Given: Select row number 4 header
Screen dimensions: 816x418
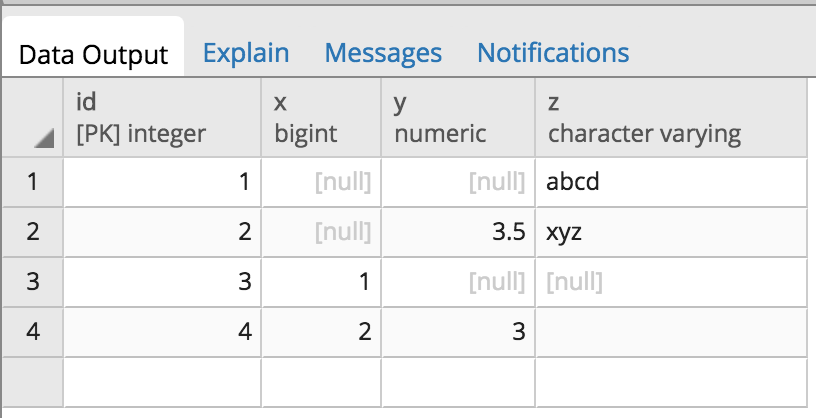Looking at the screenshot, I should click(x=32, y=331).
